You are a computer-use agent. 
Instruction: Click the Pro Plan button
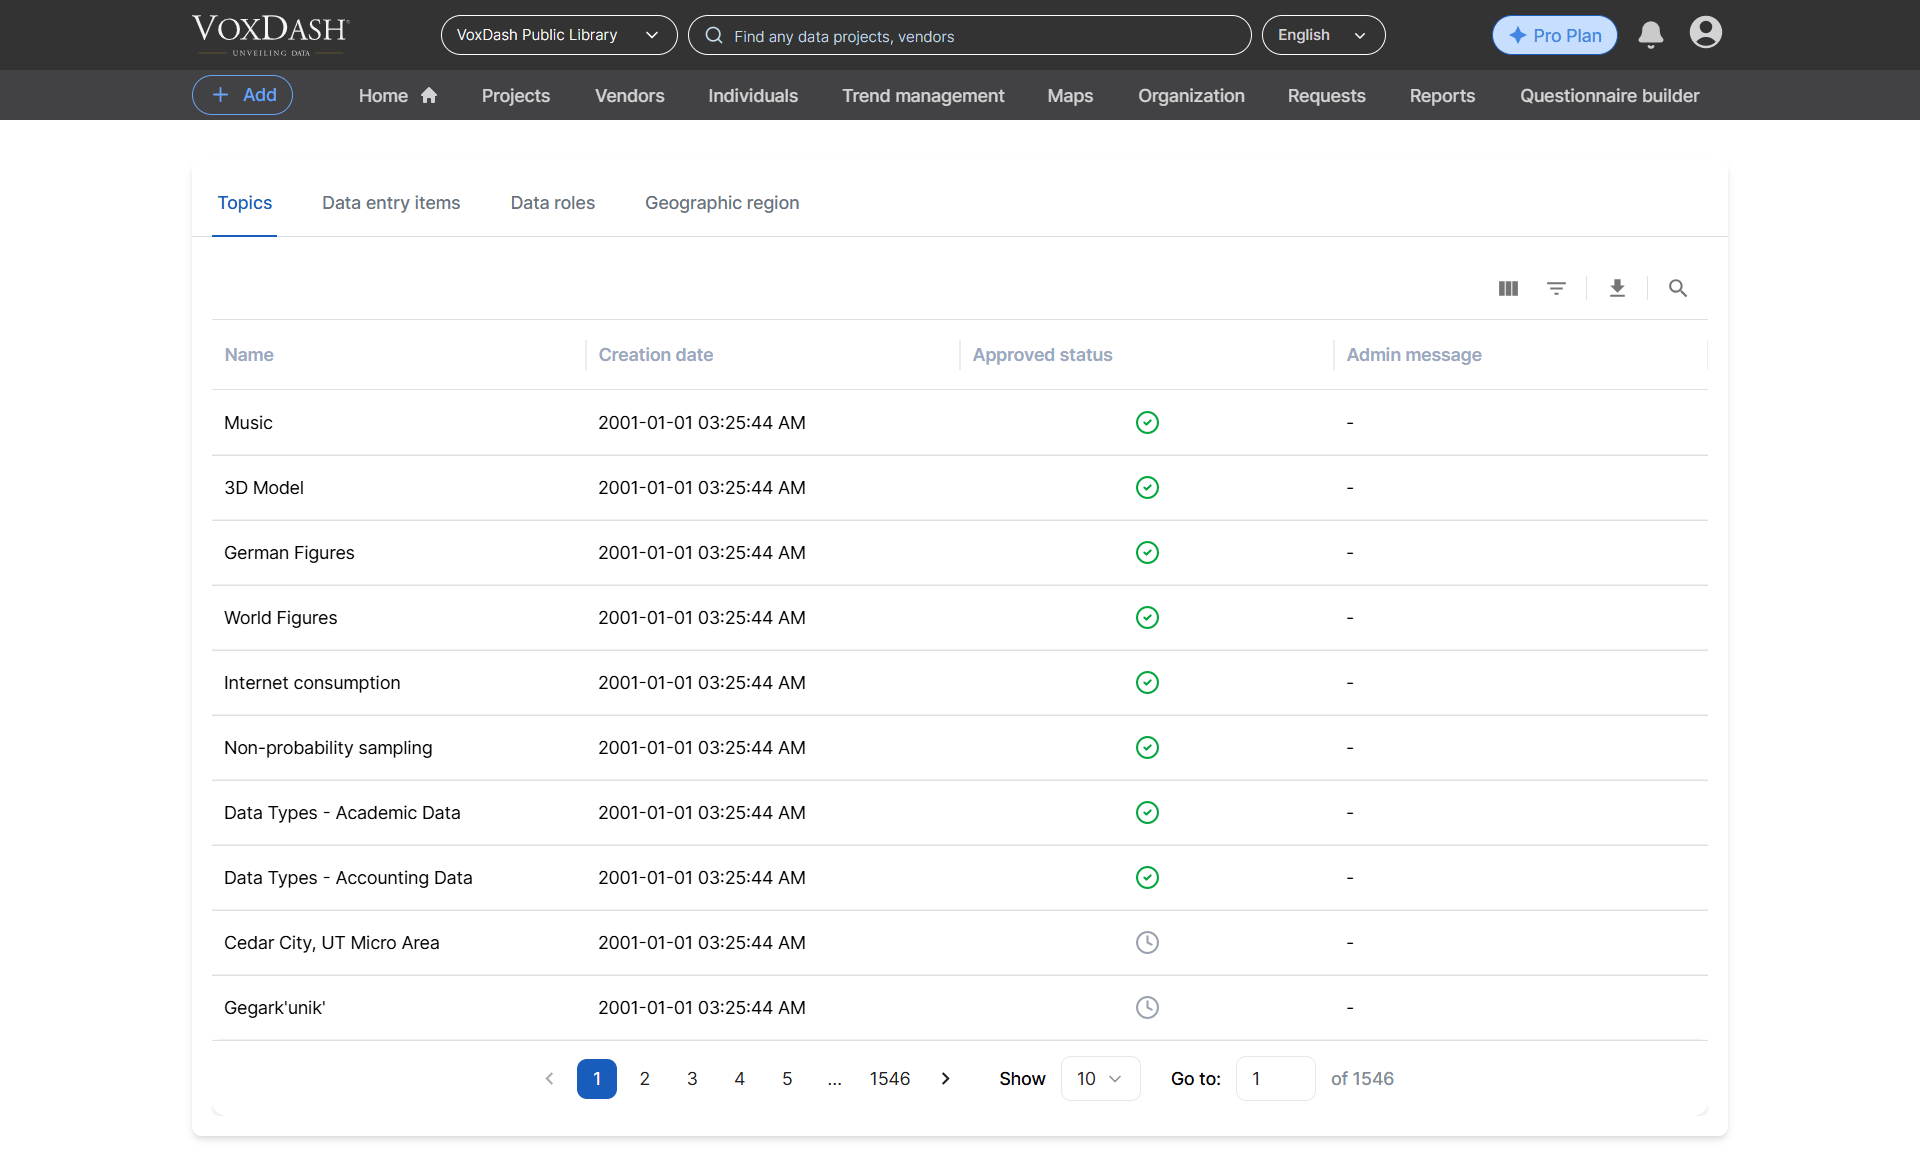pos(1555,35)
